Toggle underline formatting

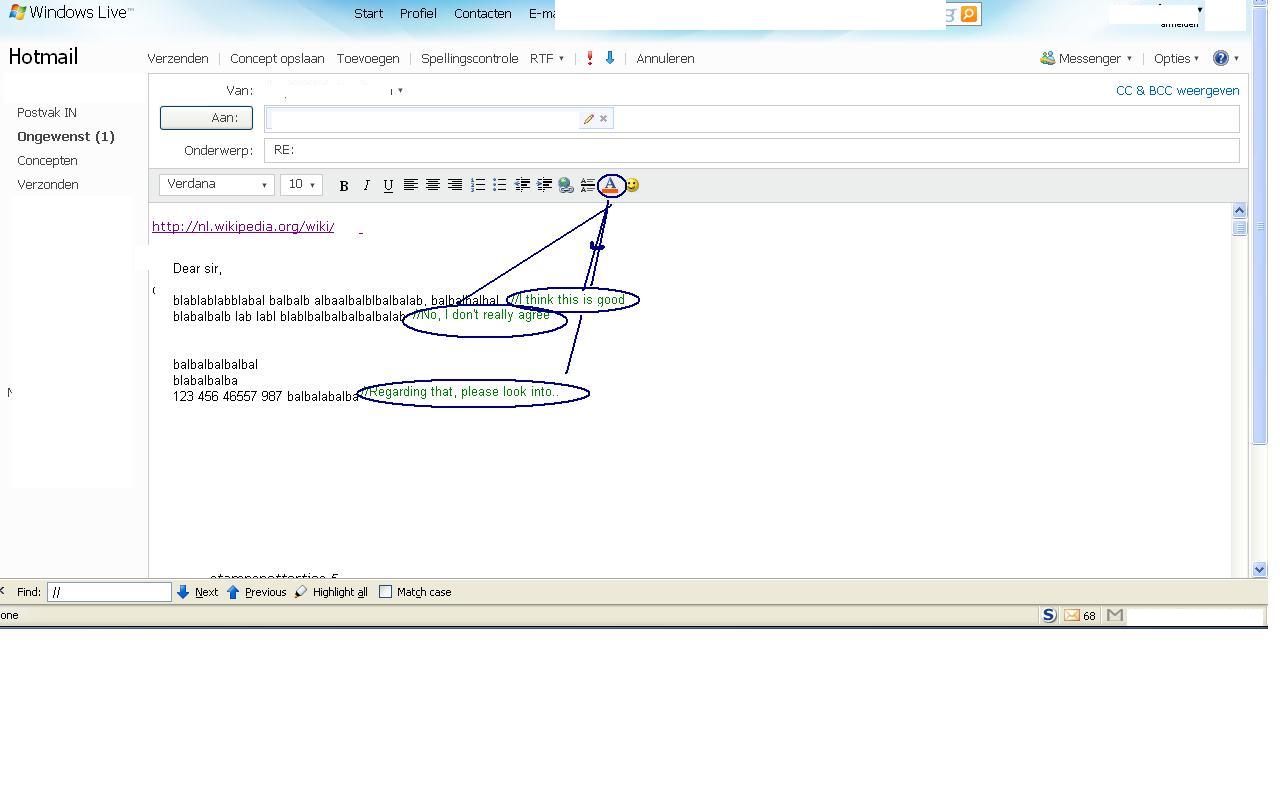(388, 185)
